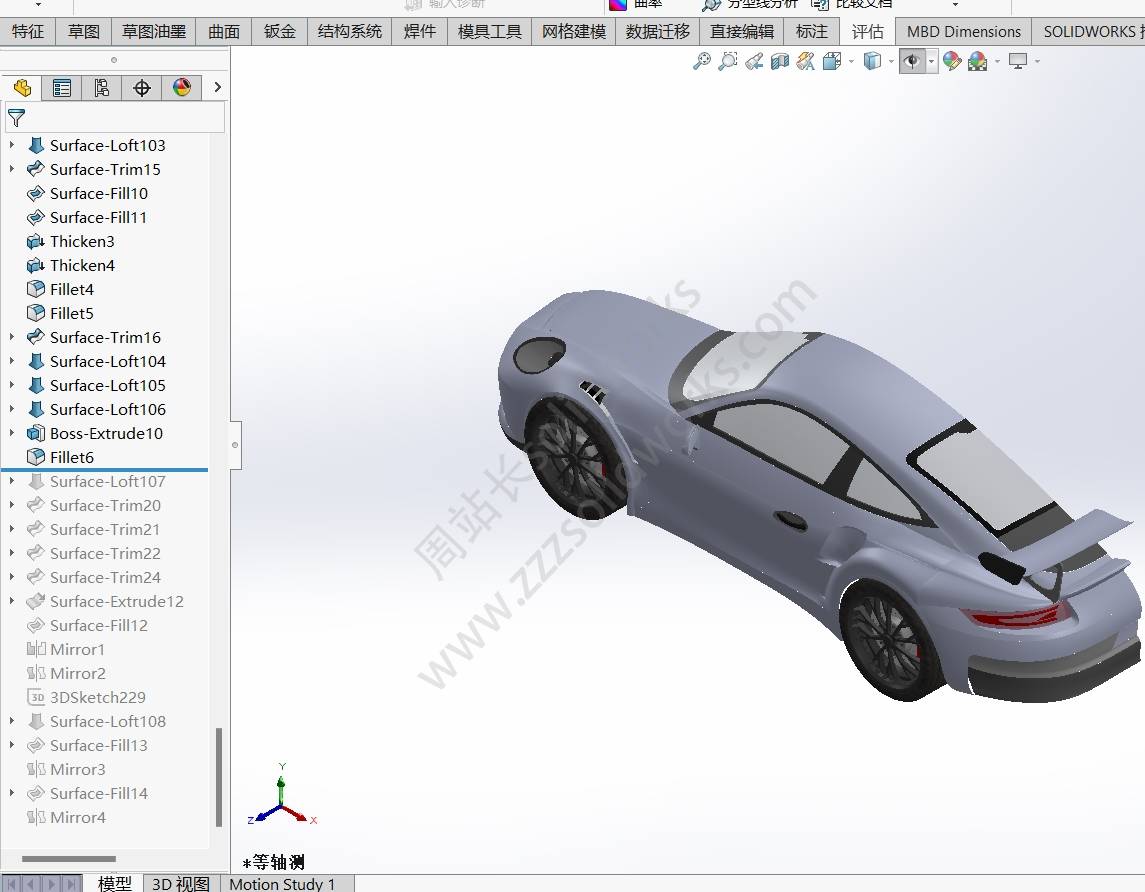
Task: Open the DimXpertManager crosshair tab
Action: pyautogui.click(x=142, y=88)
